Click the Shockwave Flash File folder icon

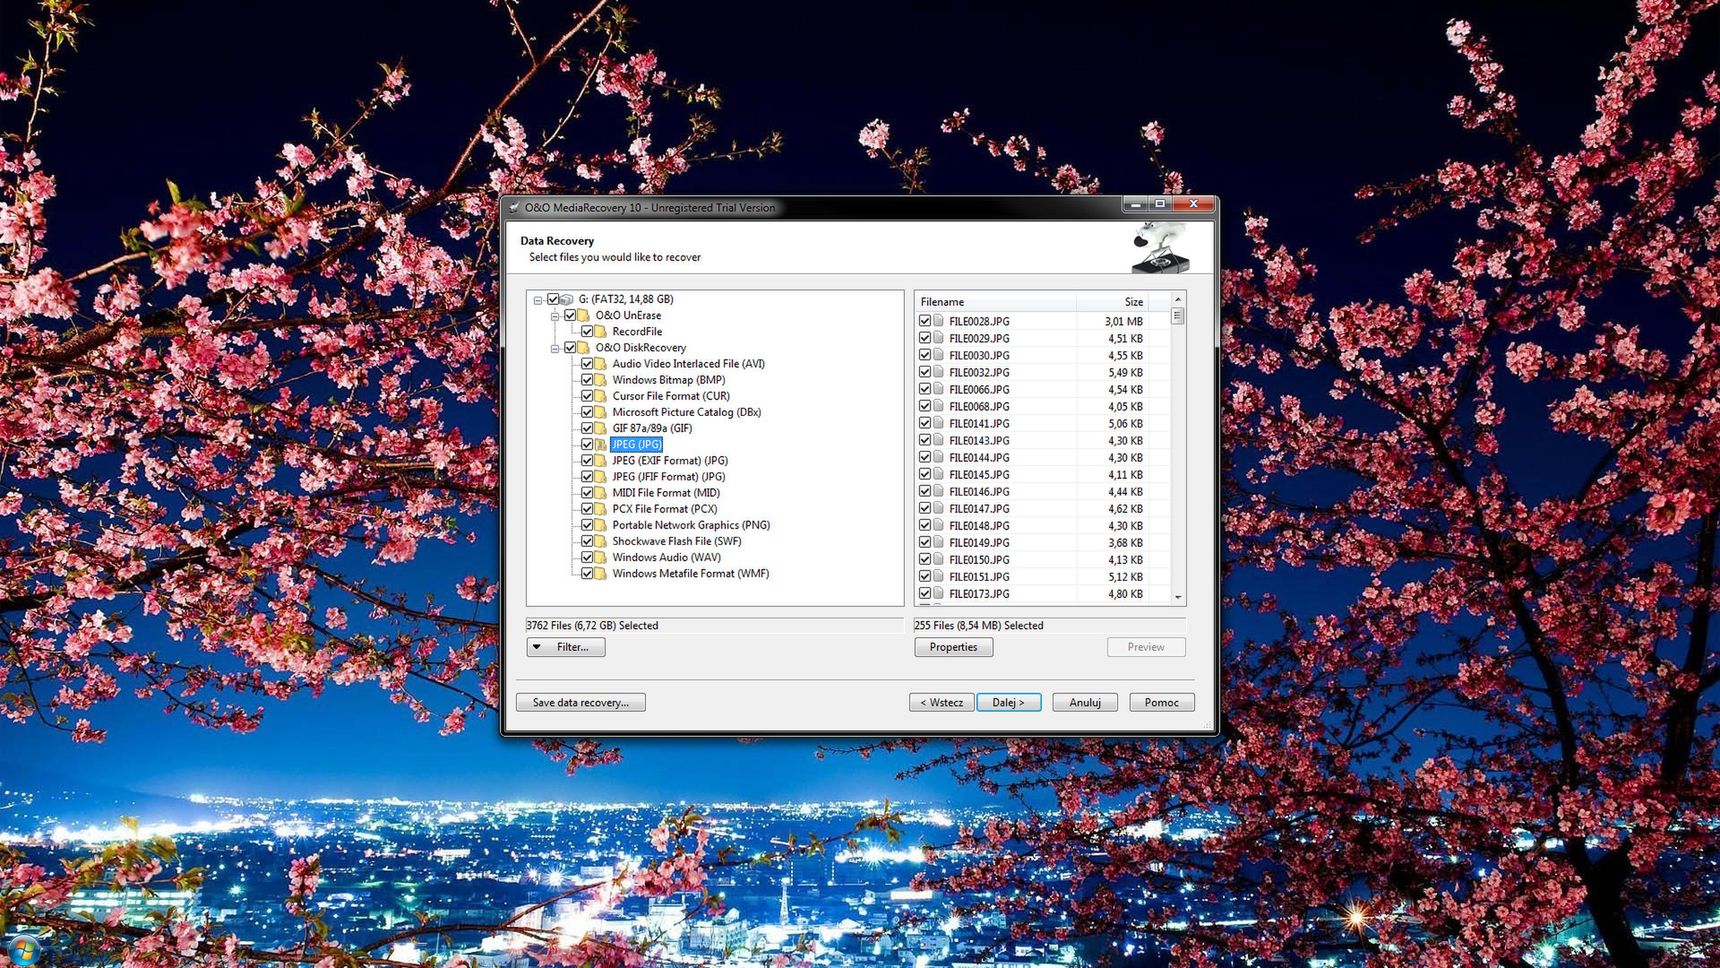tap(601, 541)
